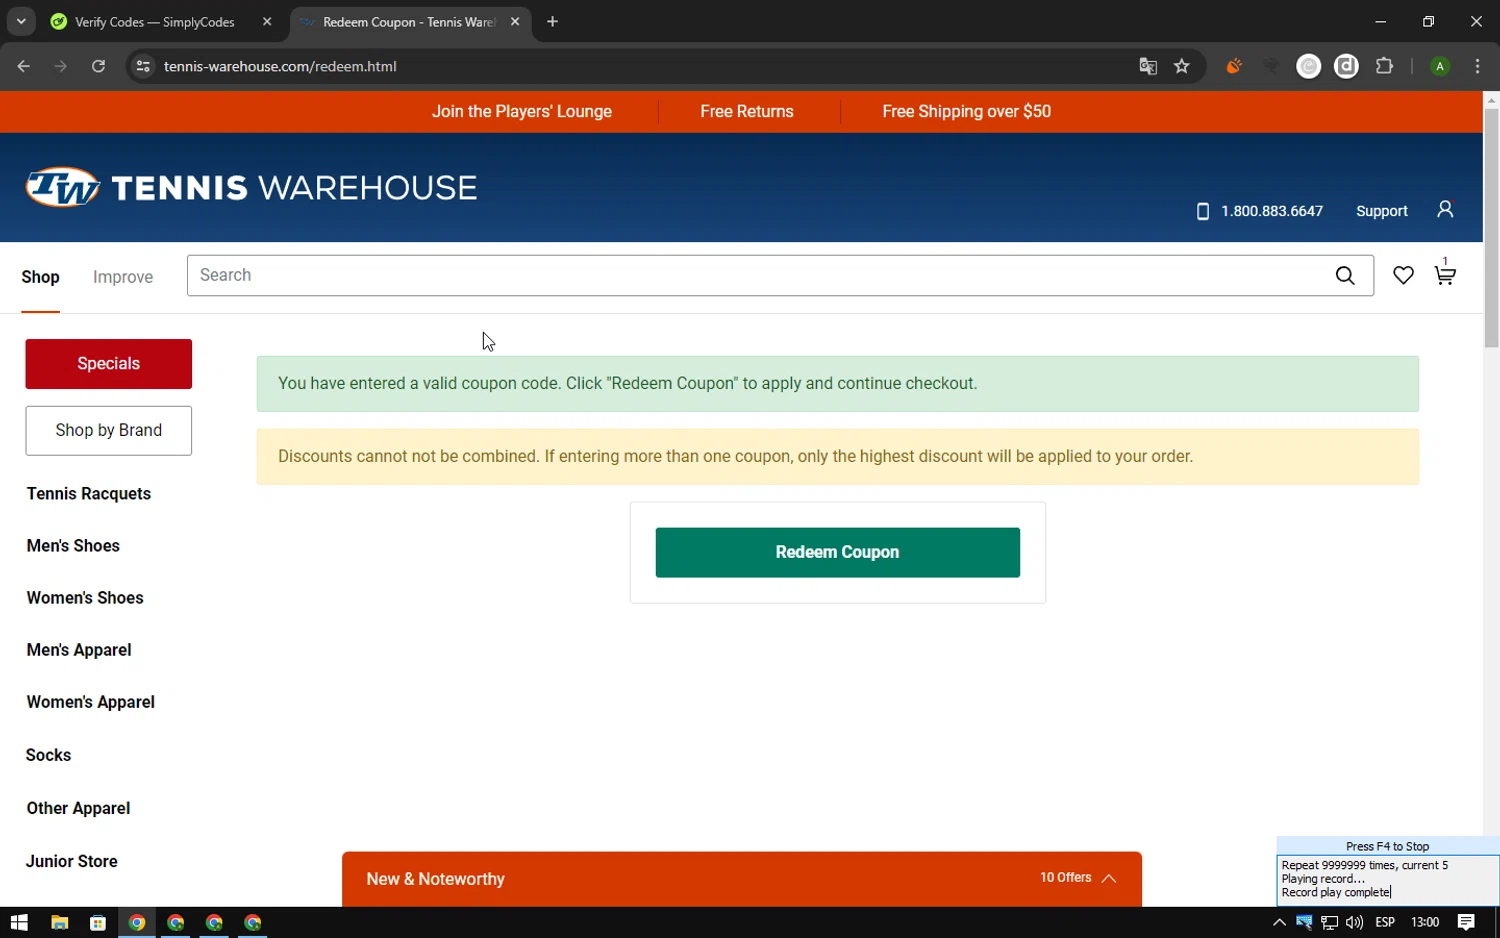1500x938 pixels.
Task: Open a new browser tab
Action: (x=552, y=21)
